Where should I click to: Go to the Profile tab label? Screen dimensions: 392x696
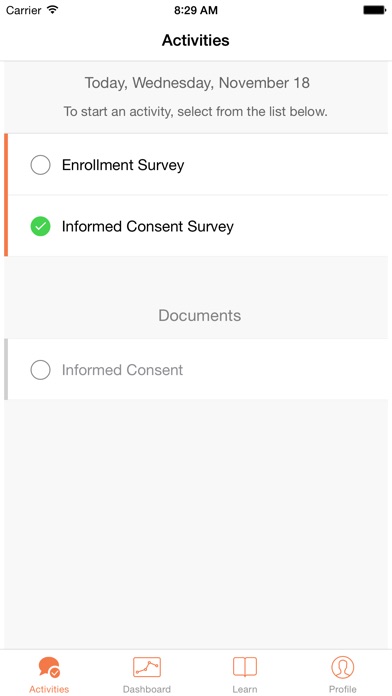coord(343,689)
